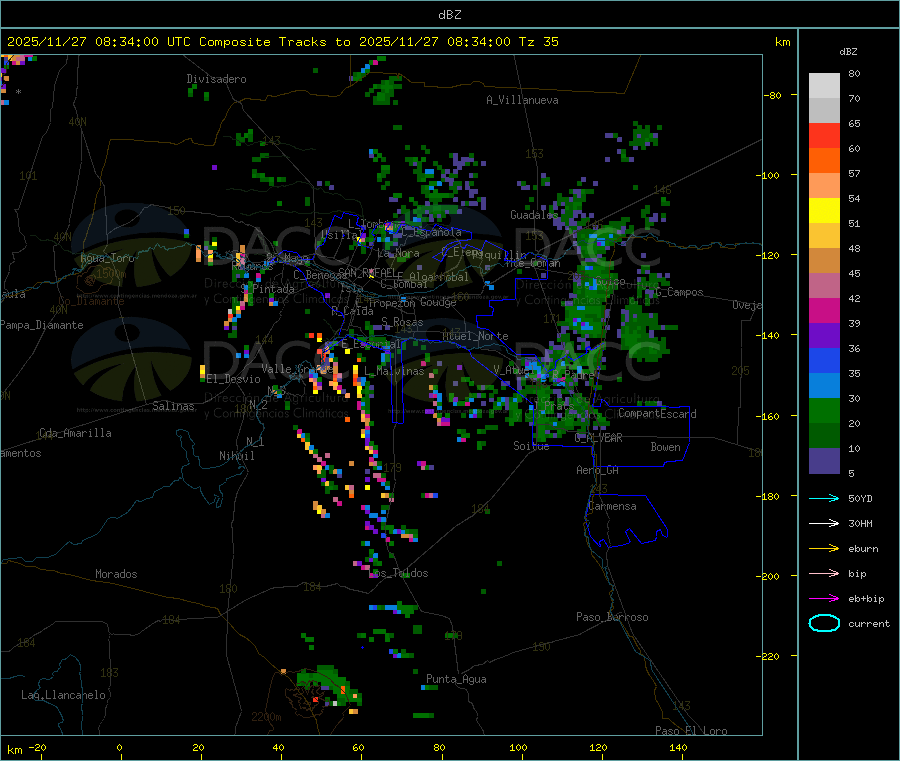The height and width of the screenshot is (761, 900).
Task: Click the cyan 50YD track arrow in legend
Action: (824, 498)
